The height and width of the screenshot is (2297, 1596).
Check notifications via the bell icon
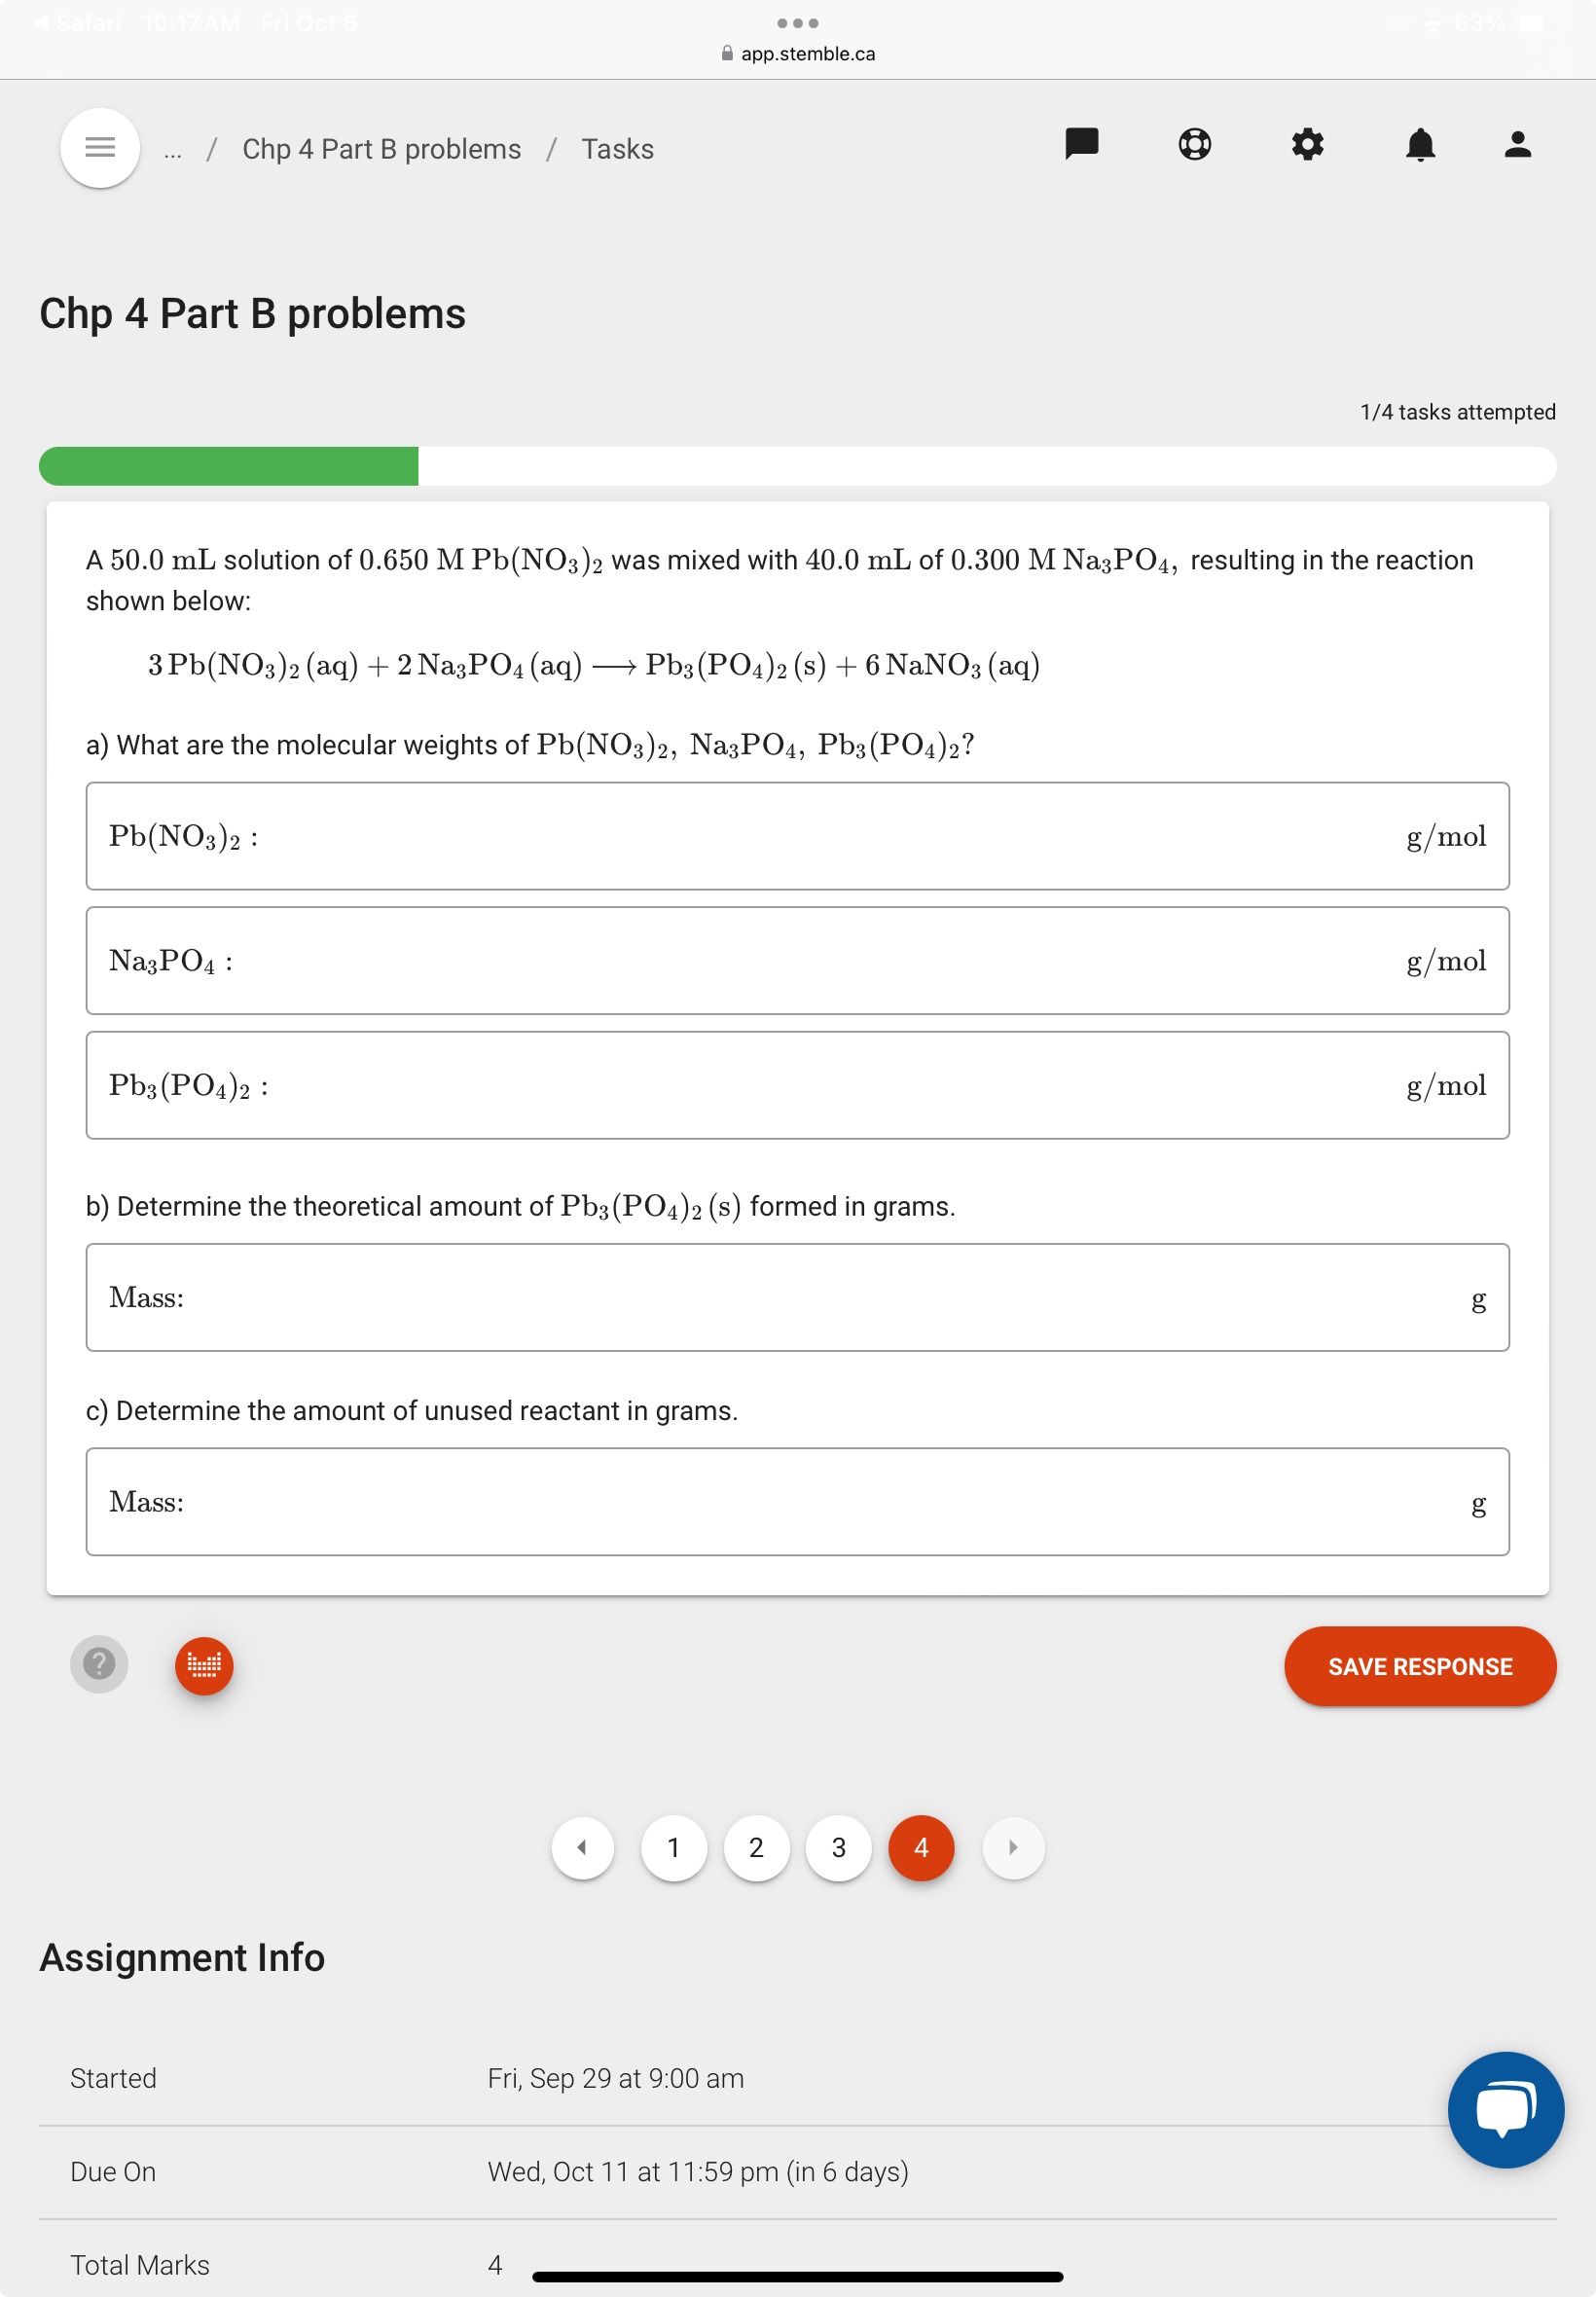[x=1420, y=146]
